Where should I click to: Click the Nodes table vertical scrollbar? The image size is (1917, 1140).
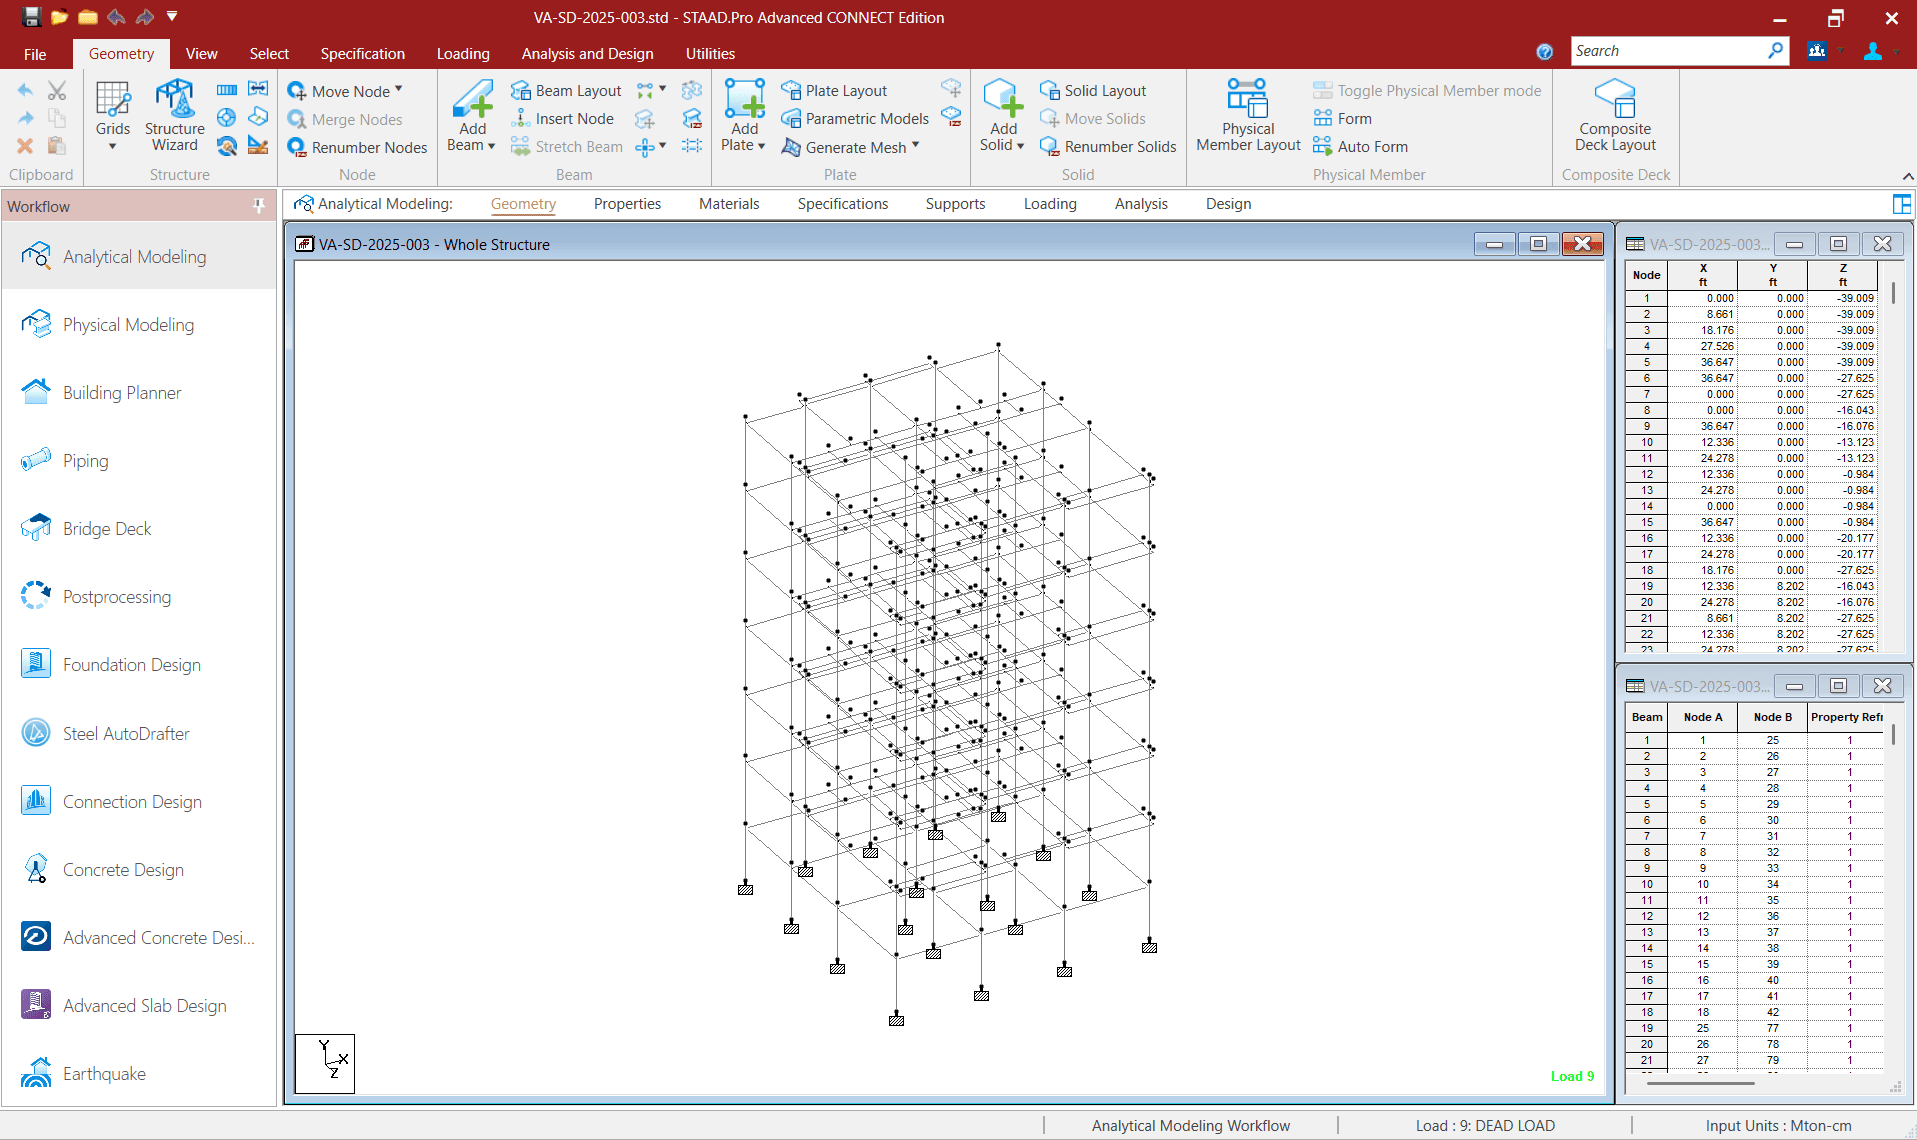[x=1893, y=293]
